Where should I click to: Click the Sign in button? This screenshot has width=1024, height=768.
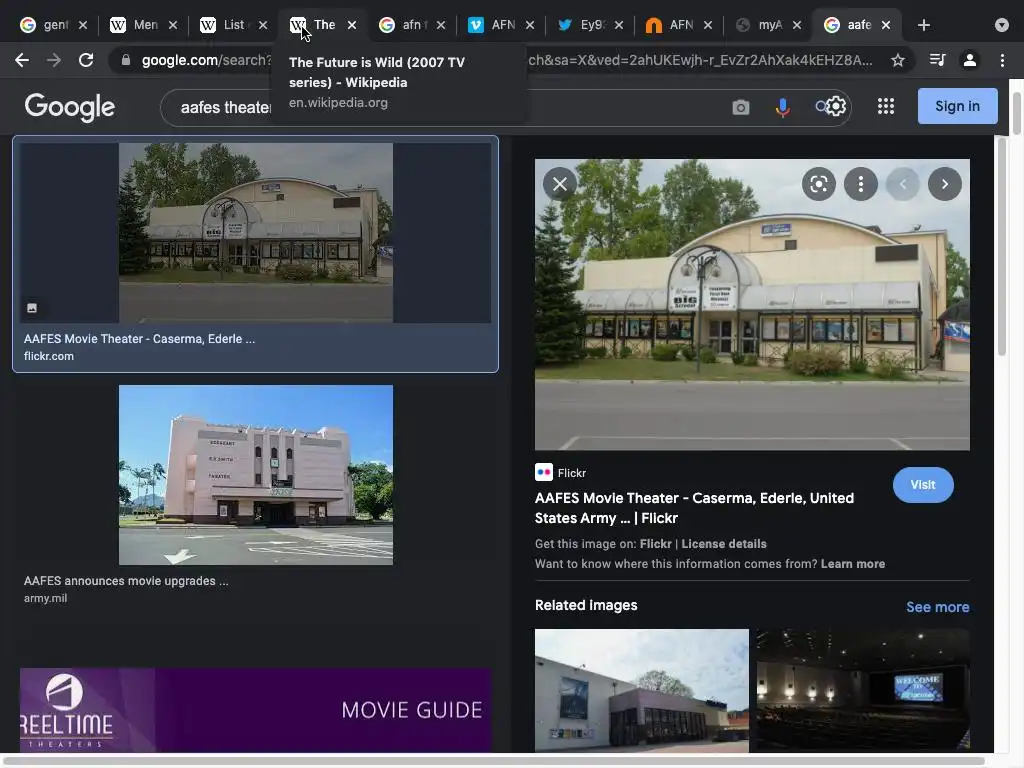(957, 106)
